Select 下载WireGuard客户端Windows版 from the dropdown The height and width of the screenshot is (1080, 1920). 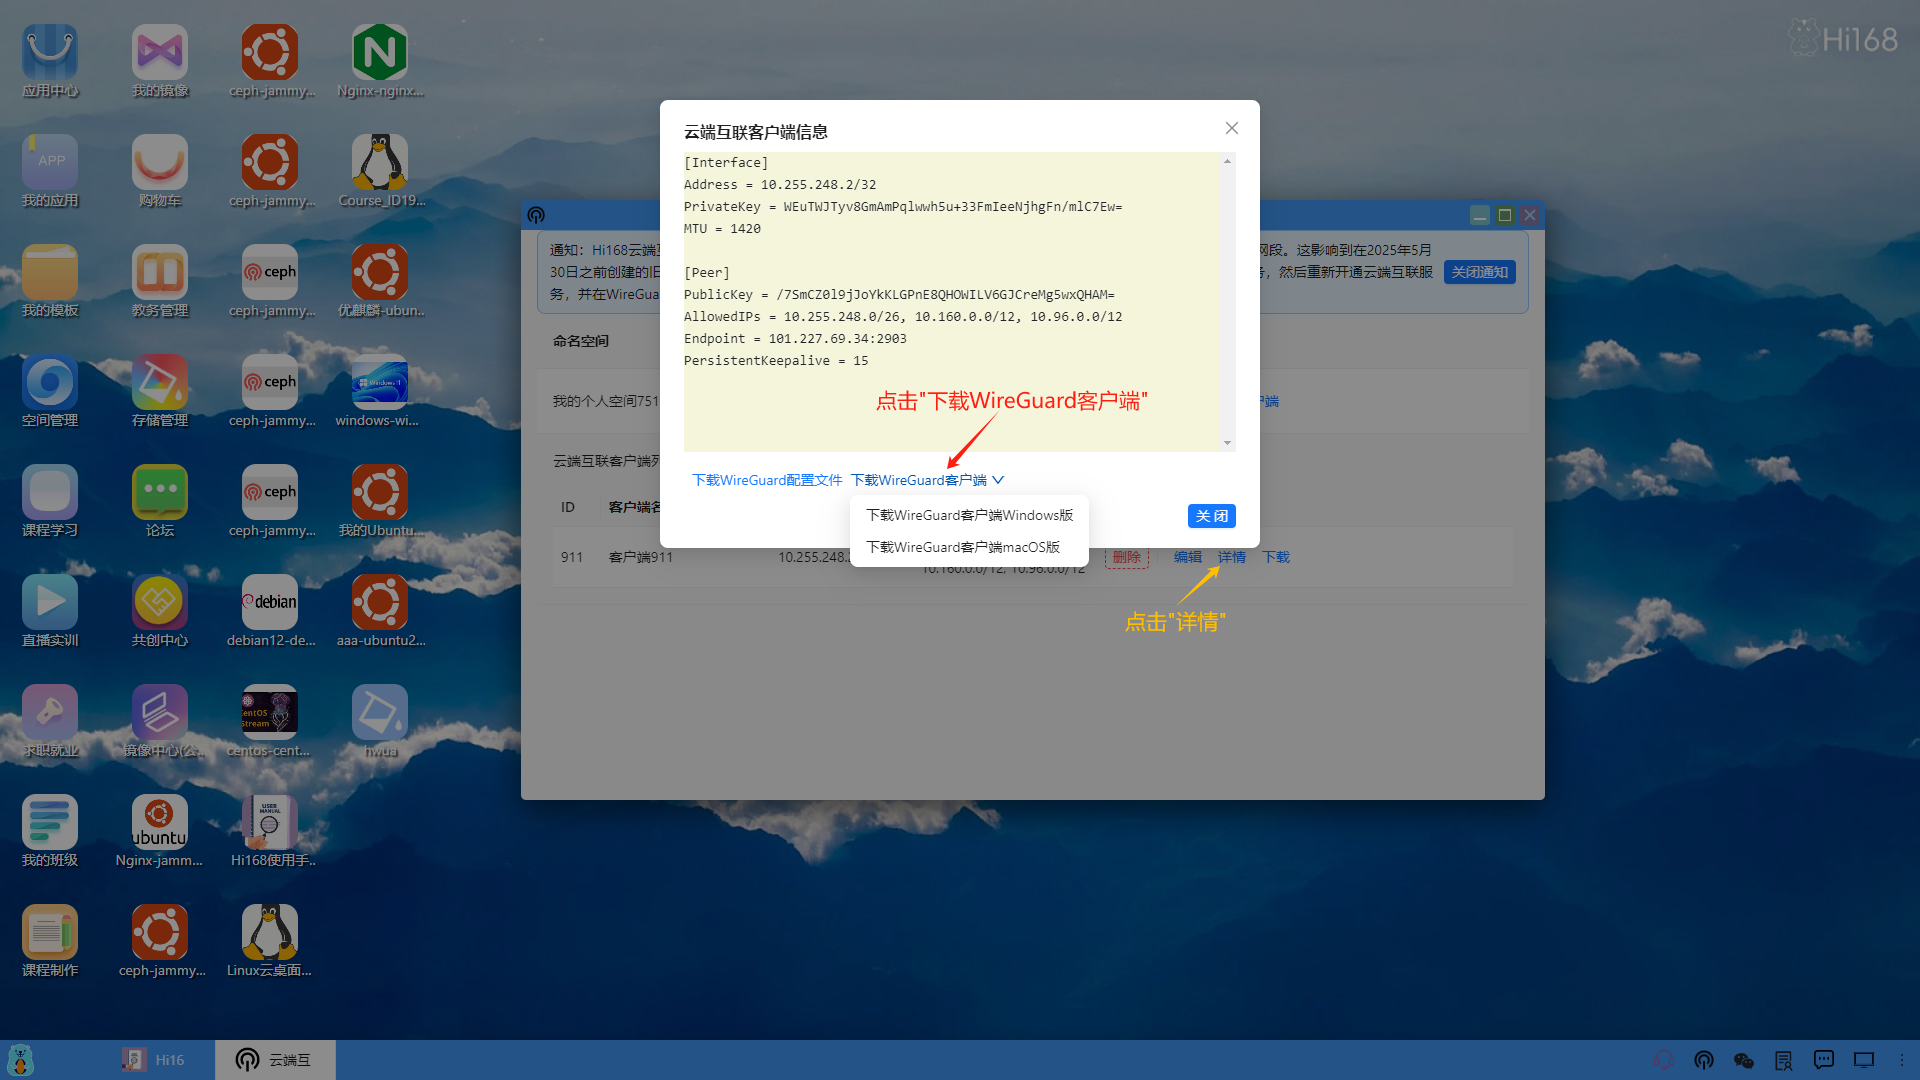tap(968, 514)
